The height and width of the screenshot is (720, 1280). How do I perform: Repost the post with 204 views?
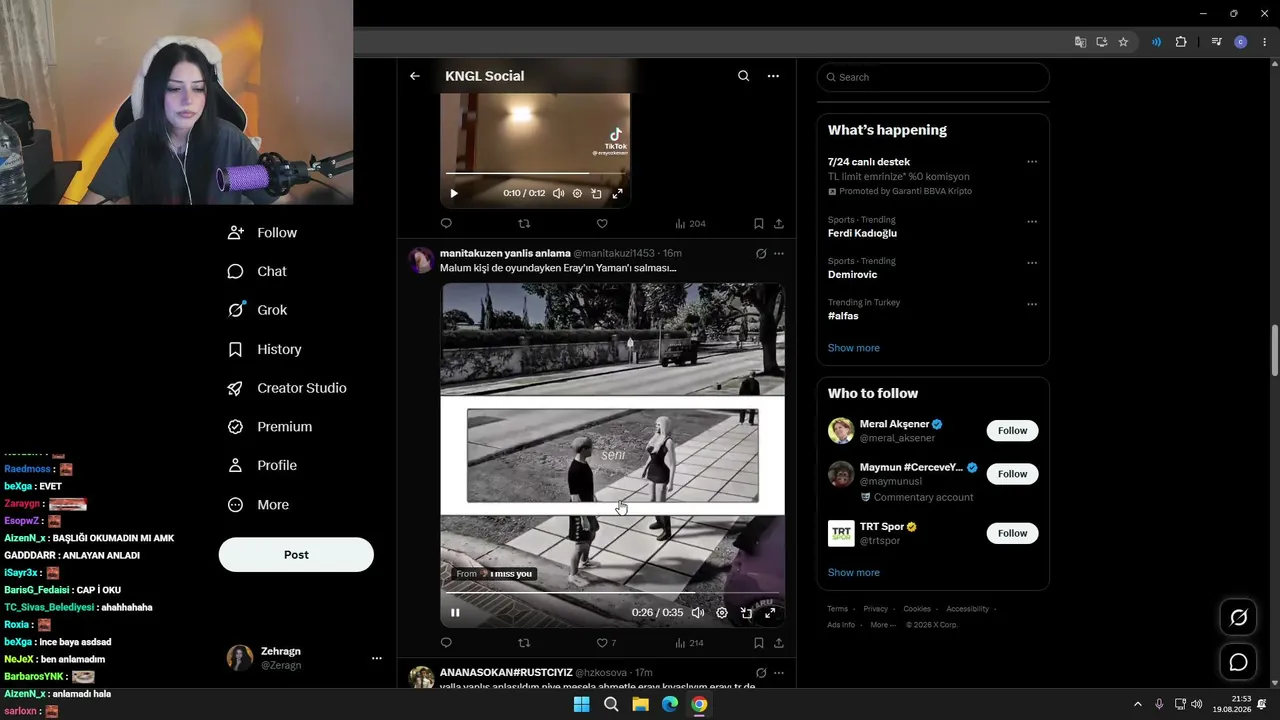524,223
